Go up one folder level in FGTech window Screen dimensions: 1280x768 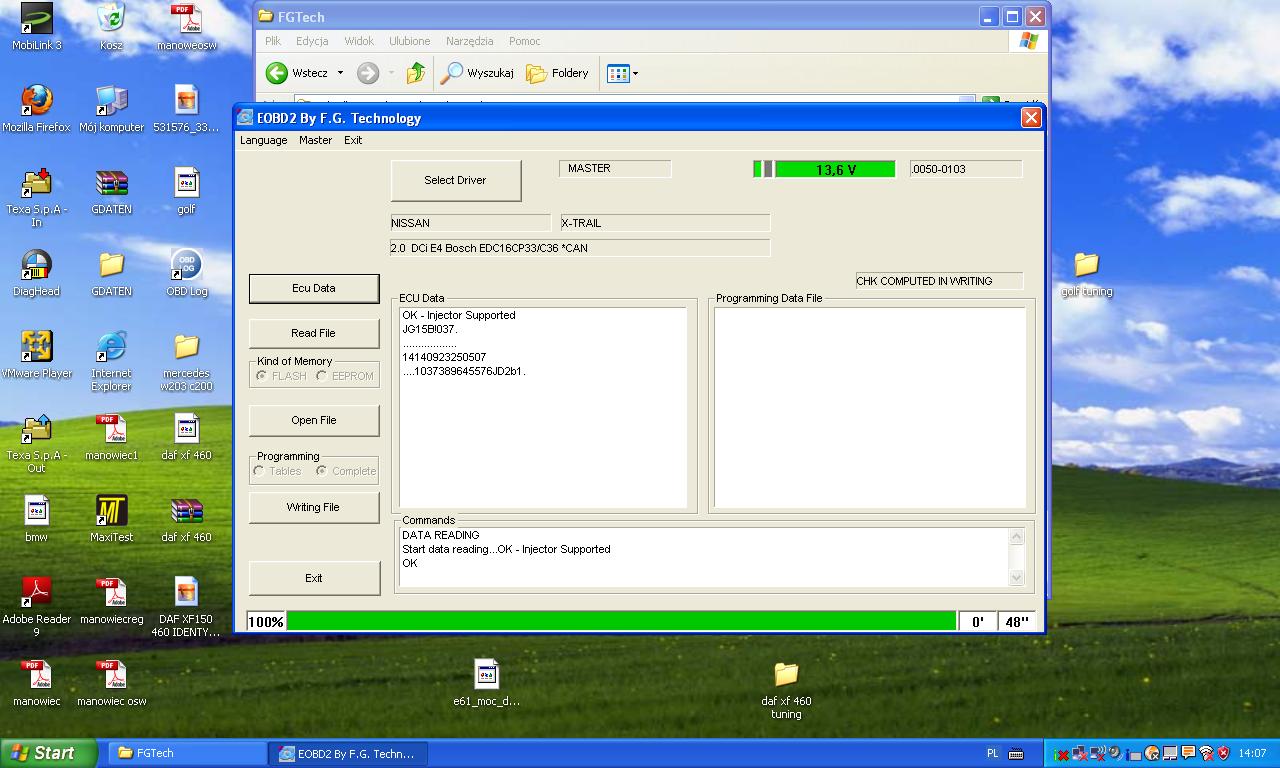[416, 73]
